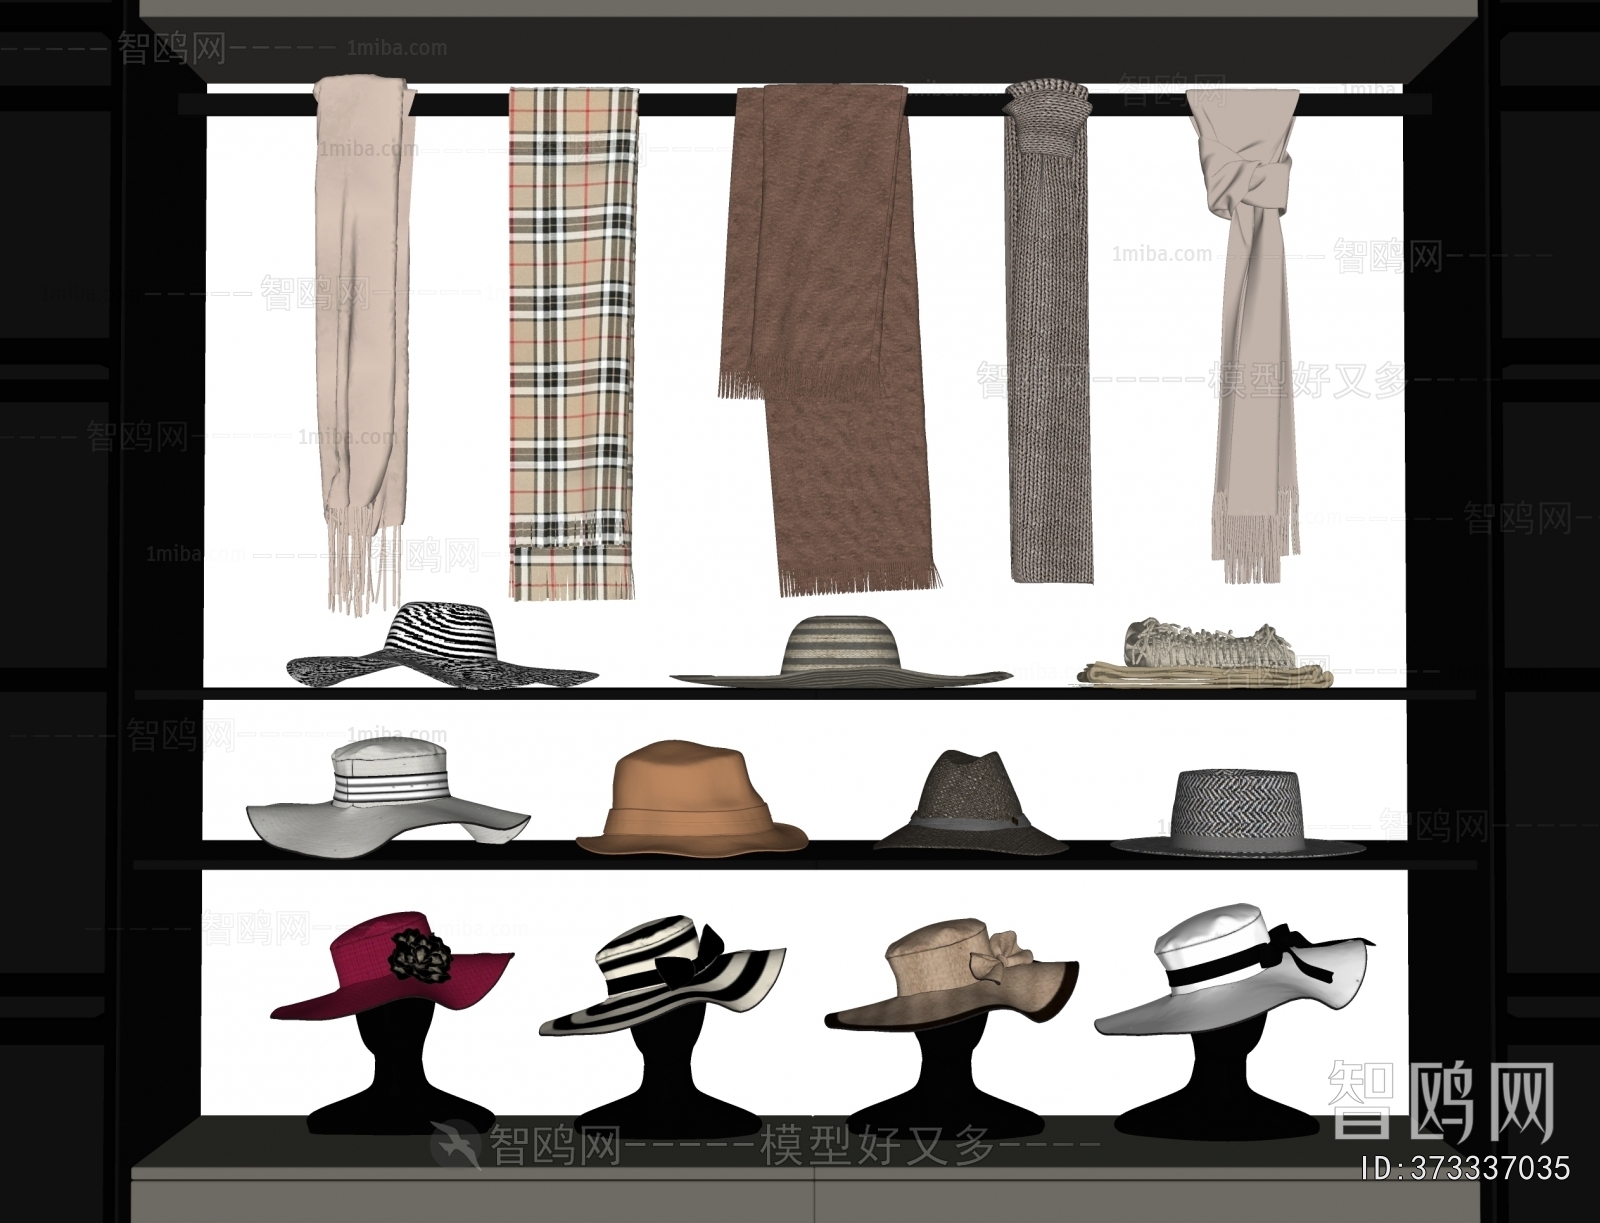
Task: Select the plaid Burberry-style scarf
Action: [x=567, y=330]
